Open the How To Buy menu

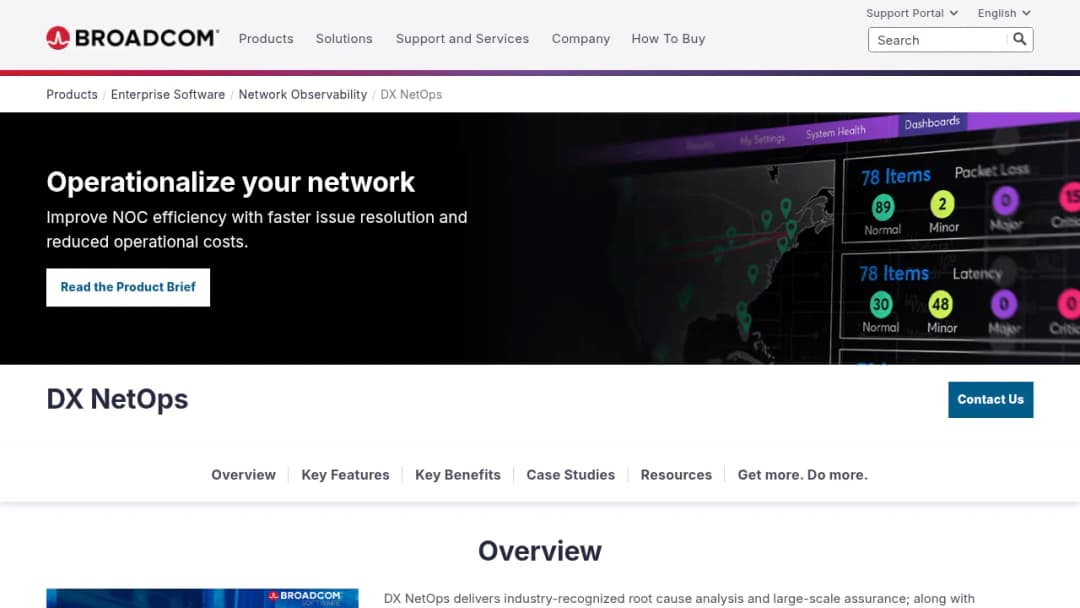(668, 39)
